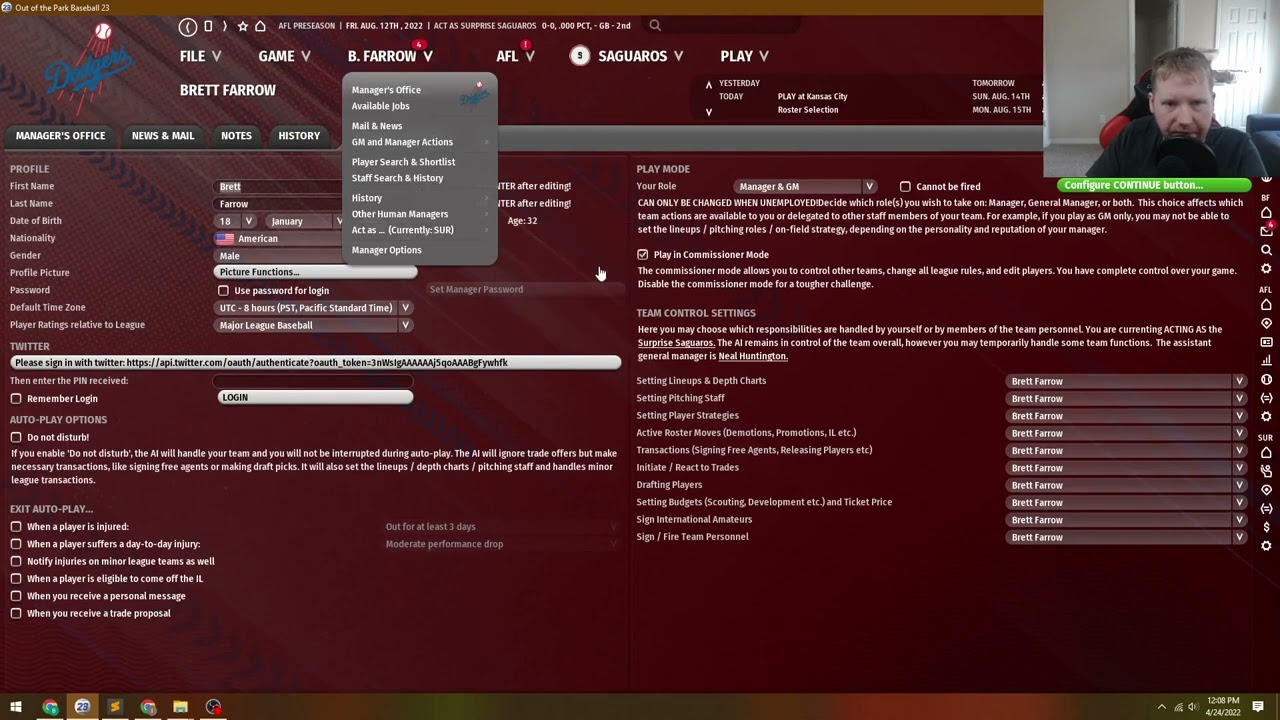Click the Twitter PIN input field
Image resolution: width=1280 pixels, height=720 pixels.
[313, 381]
